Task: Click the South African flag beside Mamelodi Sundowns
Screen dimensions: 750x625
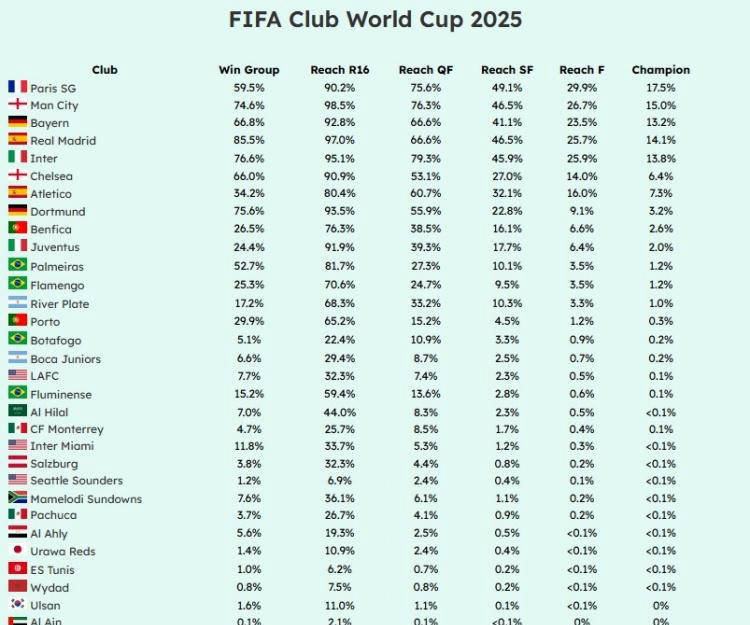Action: (x=17, y=497)
